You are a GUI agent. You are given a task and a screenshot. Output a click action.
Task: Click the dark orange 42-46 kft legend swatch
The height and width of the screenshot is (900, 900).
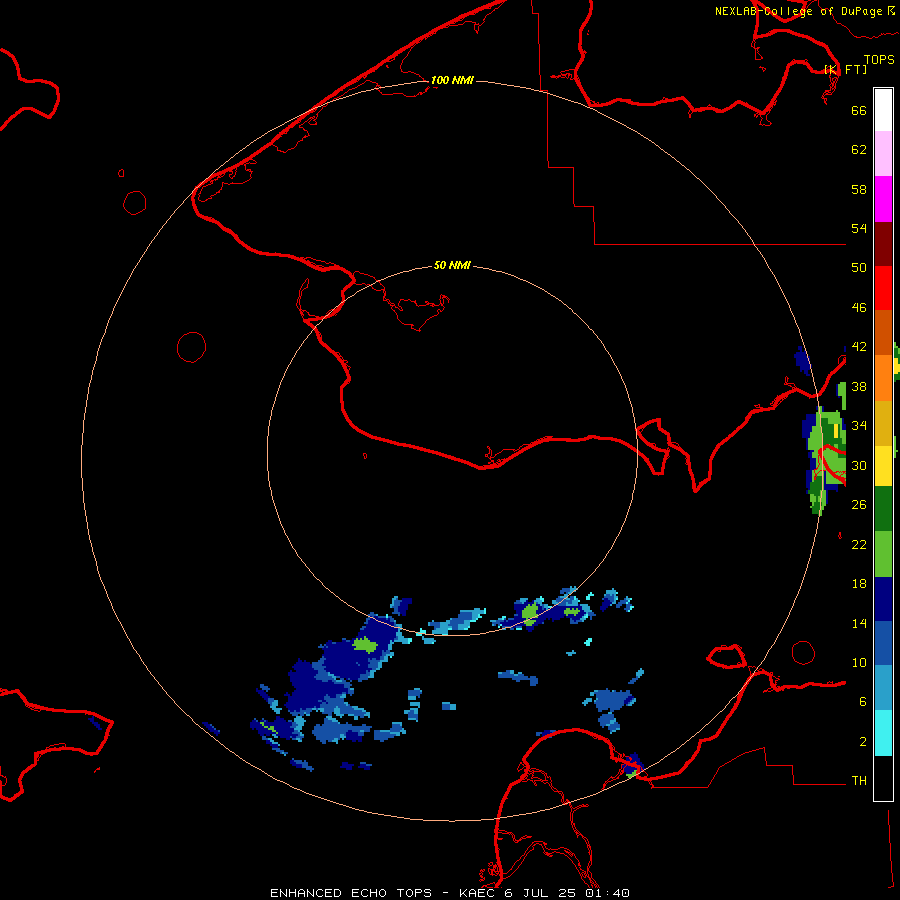pos(883,332)
